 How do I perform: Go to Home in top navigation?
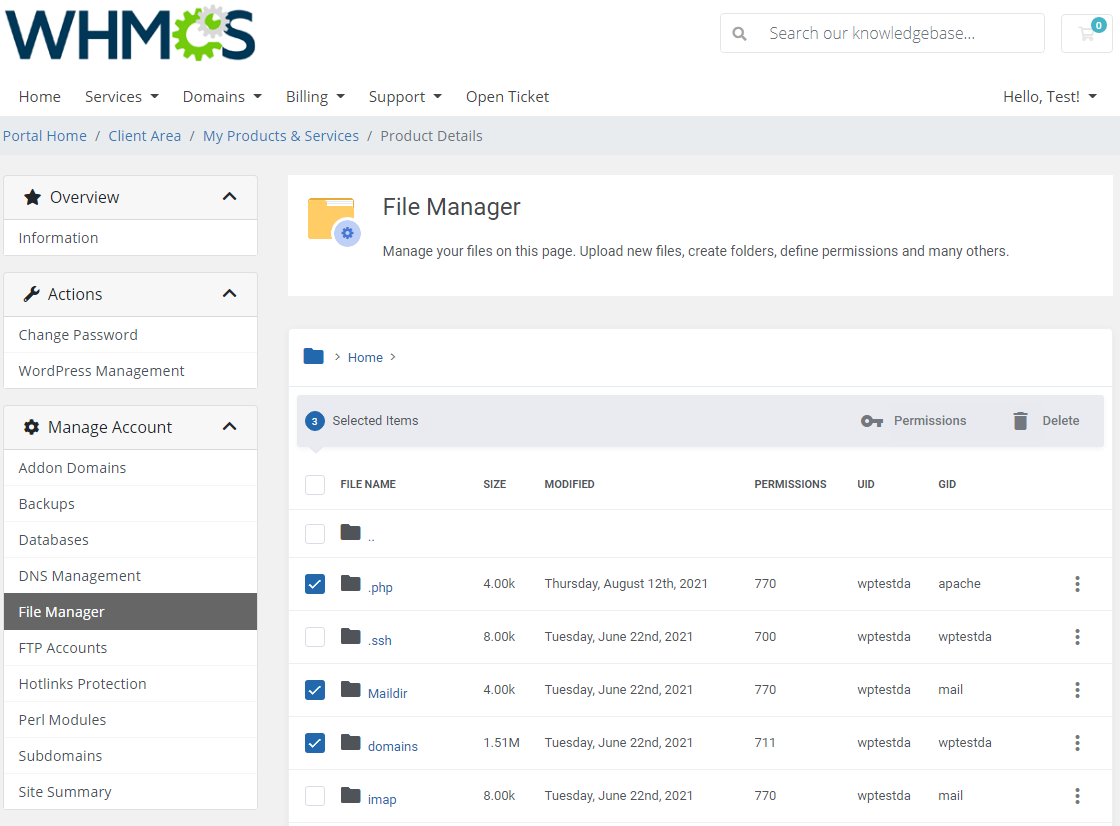click(x=39, y=96)
